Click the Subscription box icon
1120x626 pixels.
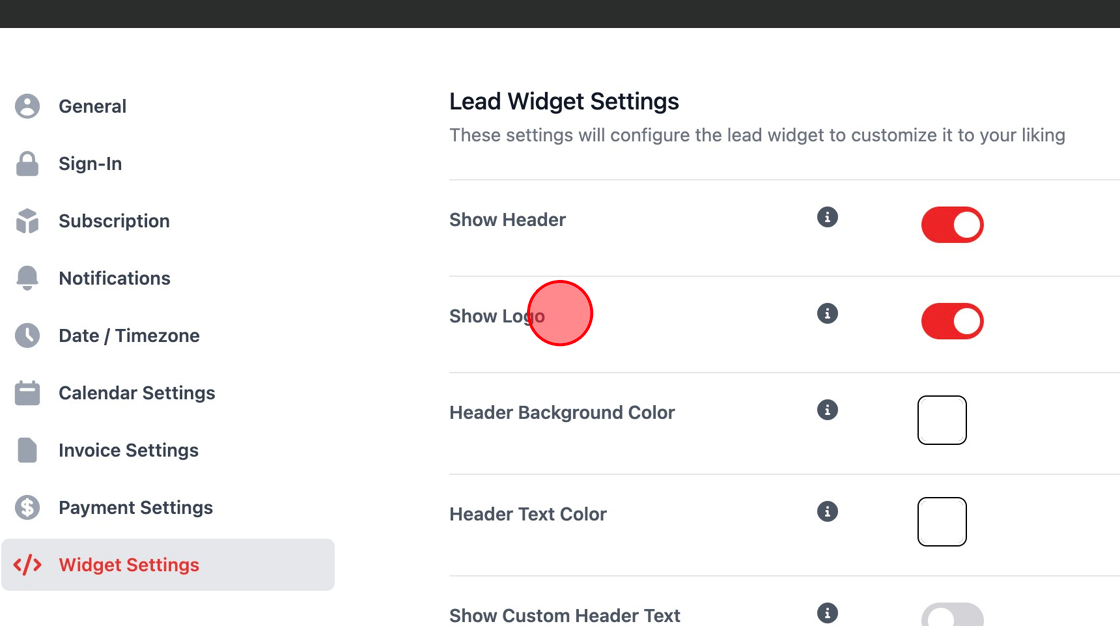click(x=27, y=221)
